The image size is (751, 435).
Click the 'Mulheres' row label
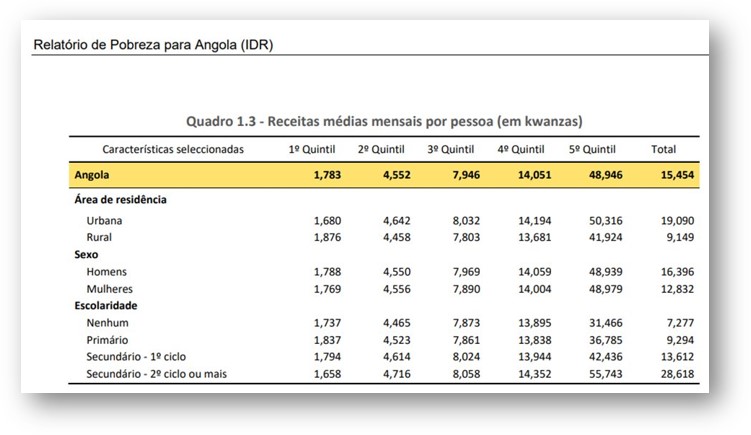[x=109, y=289]
